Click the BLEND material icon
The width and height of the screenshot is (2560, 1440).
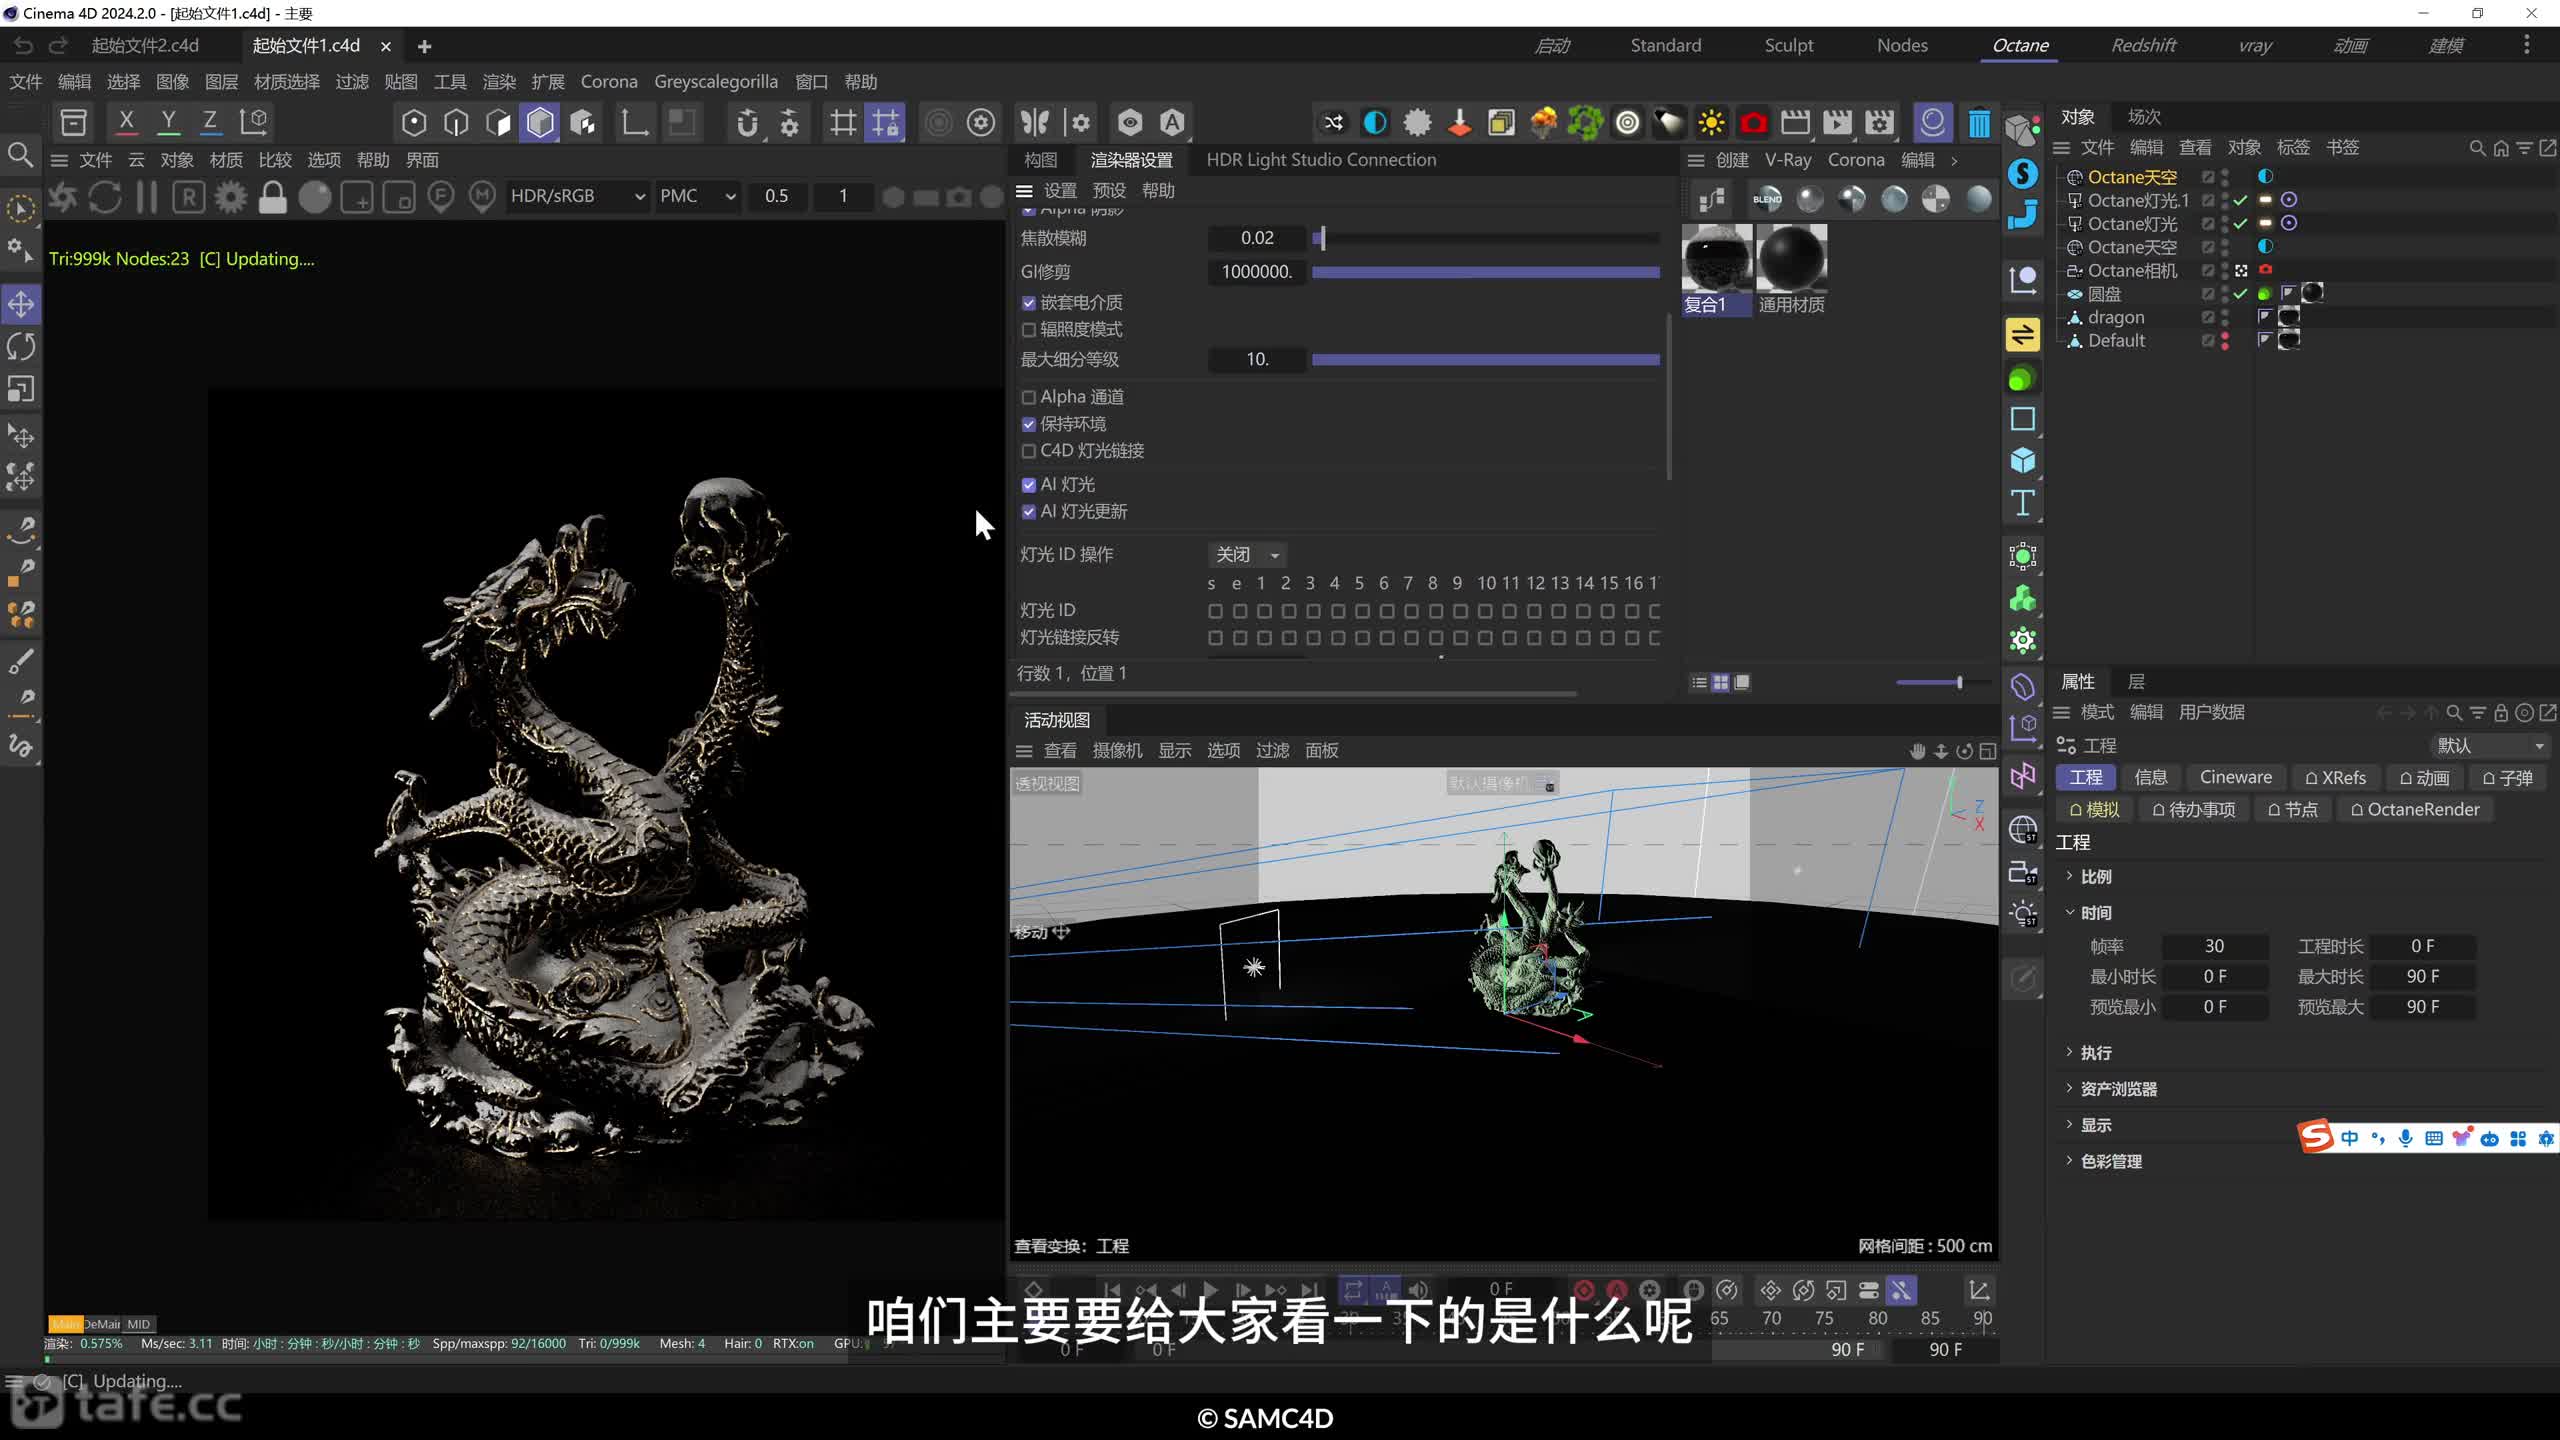pyautogui.click(x=1767, y=199)
